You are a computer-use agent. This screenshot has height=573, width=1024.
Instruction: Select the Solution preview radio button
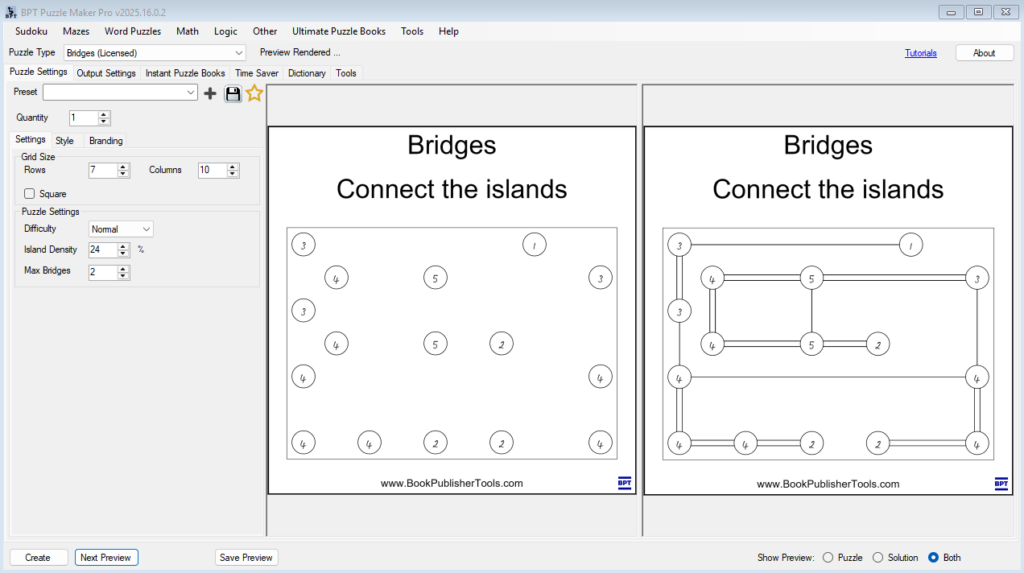pos(878,557)
